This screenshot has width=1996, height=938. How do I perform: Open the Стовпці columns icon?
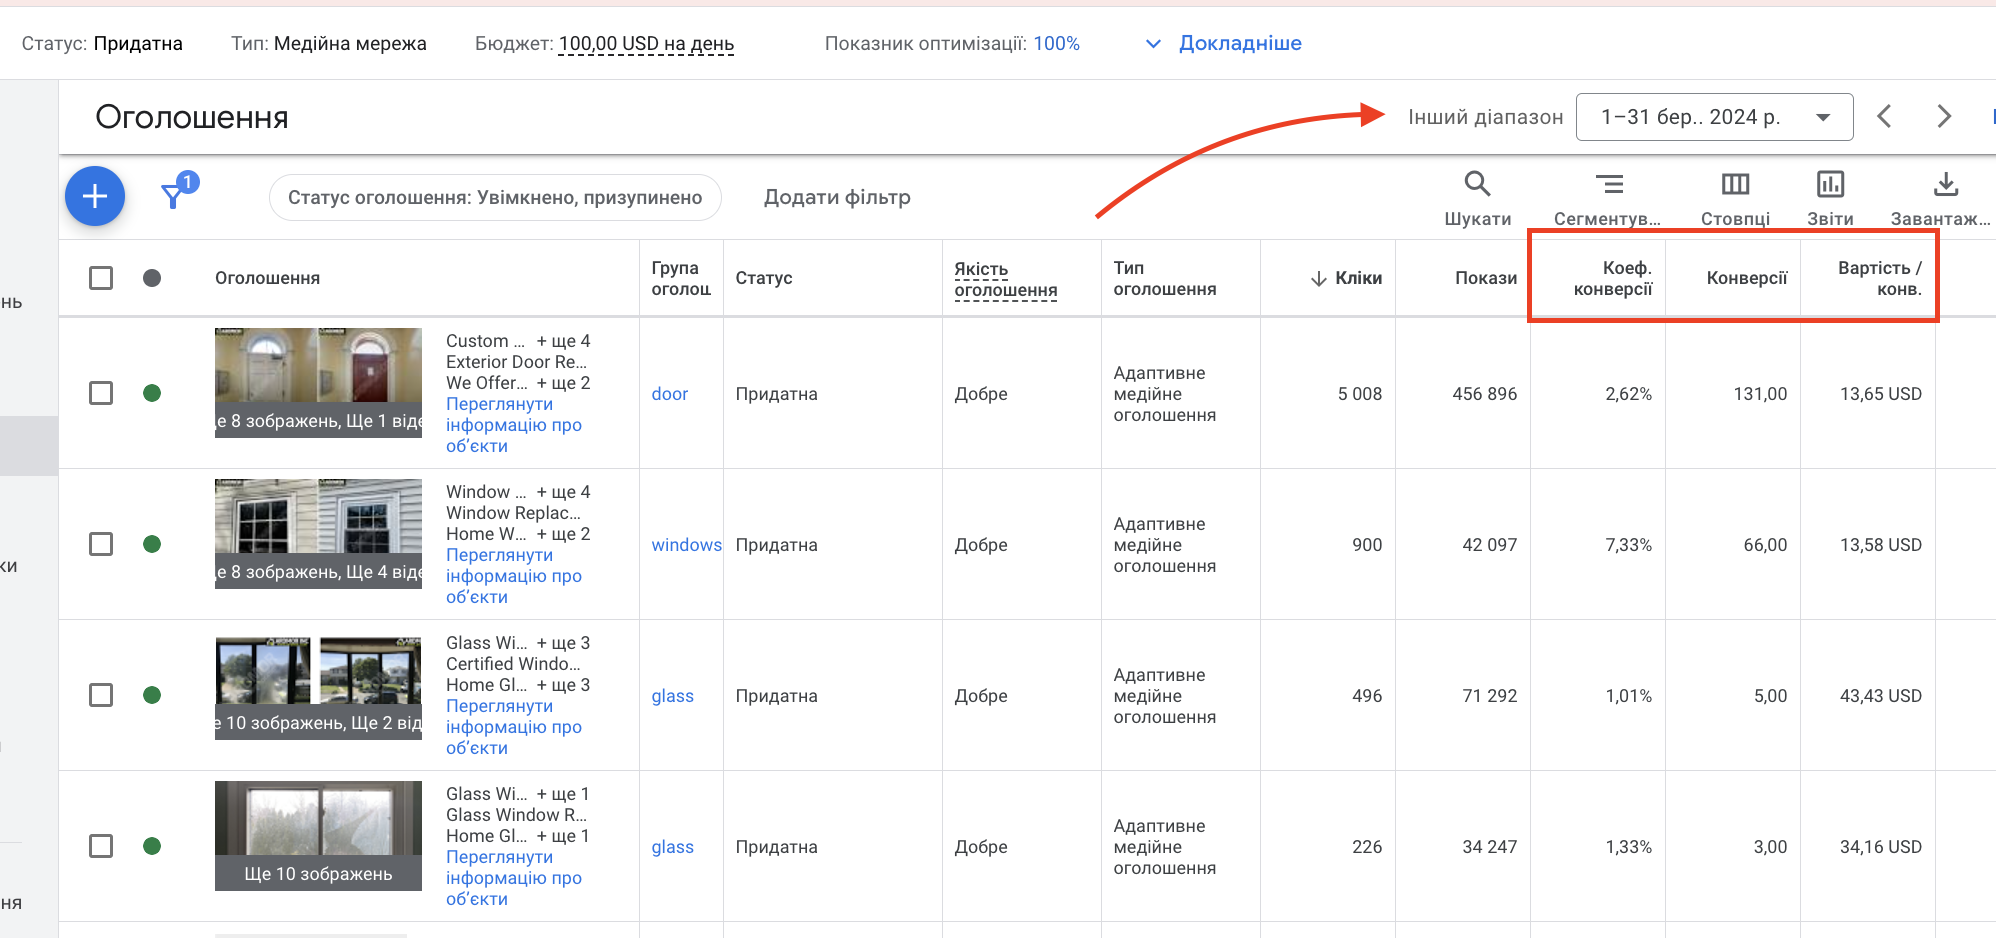[x=1735, y=184]
